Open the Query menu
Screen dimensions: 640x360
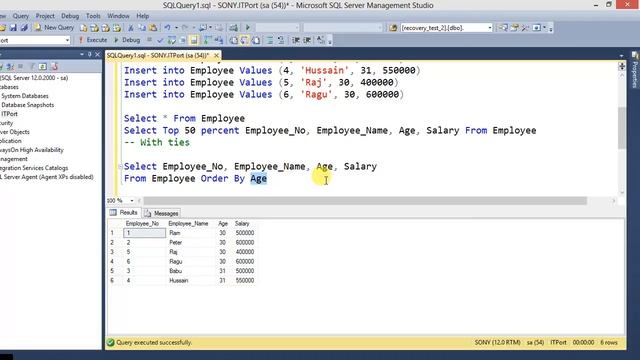tap(20, 16)
